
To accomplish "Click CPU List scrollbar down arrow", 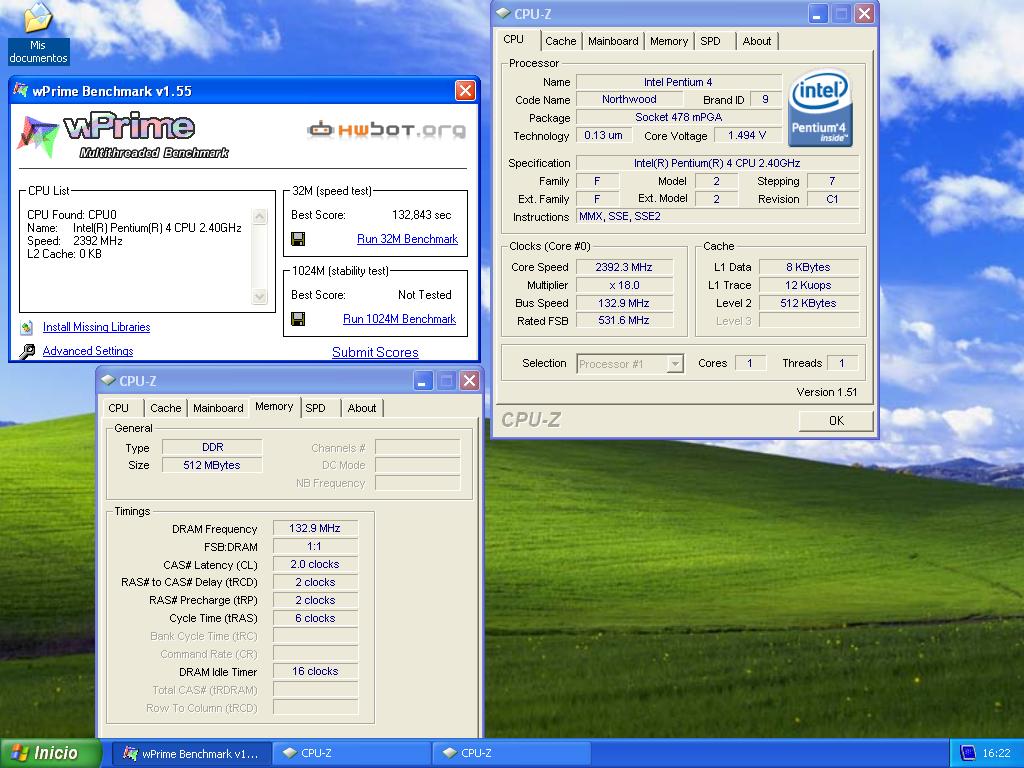I will (259, 297).
